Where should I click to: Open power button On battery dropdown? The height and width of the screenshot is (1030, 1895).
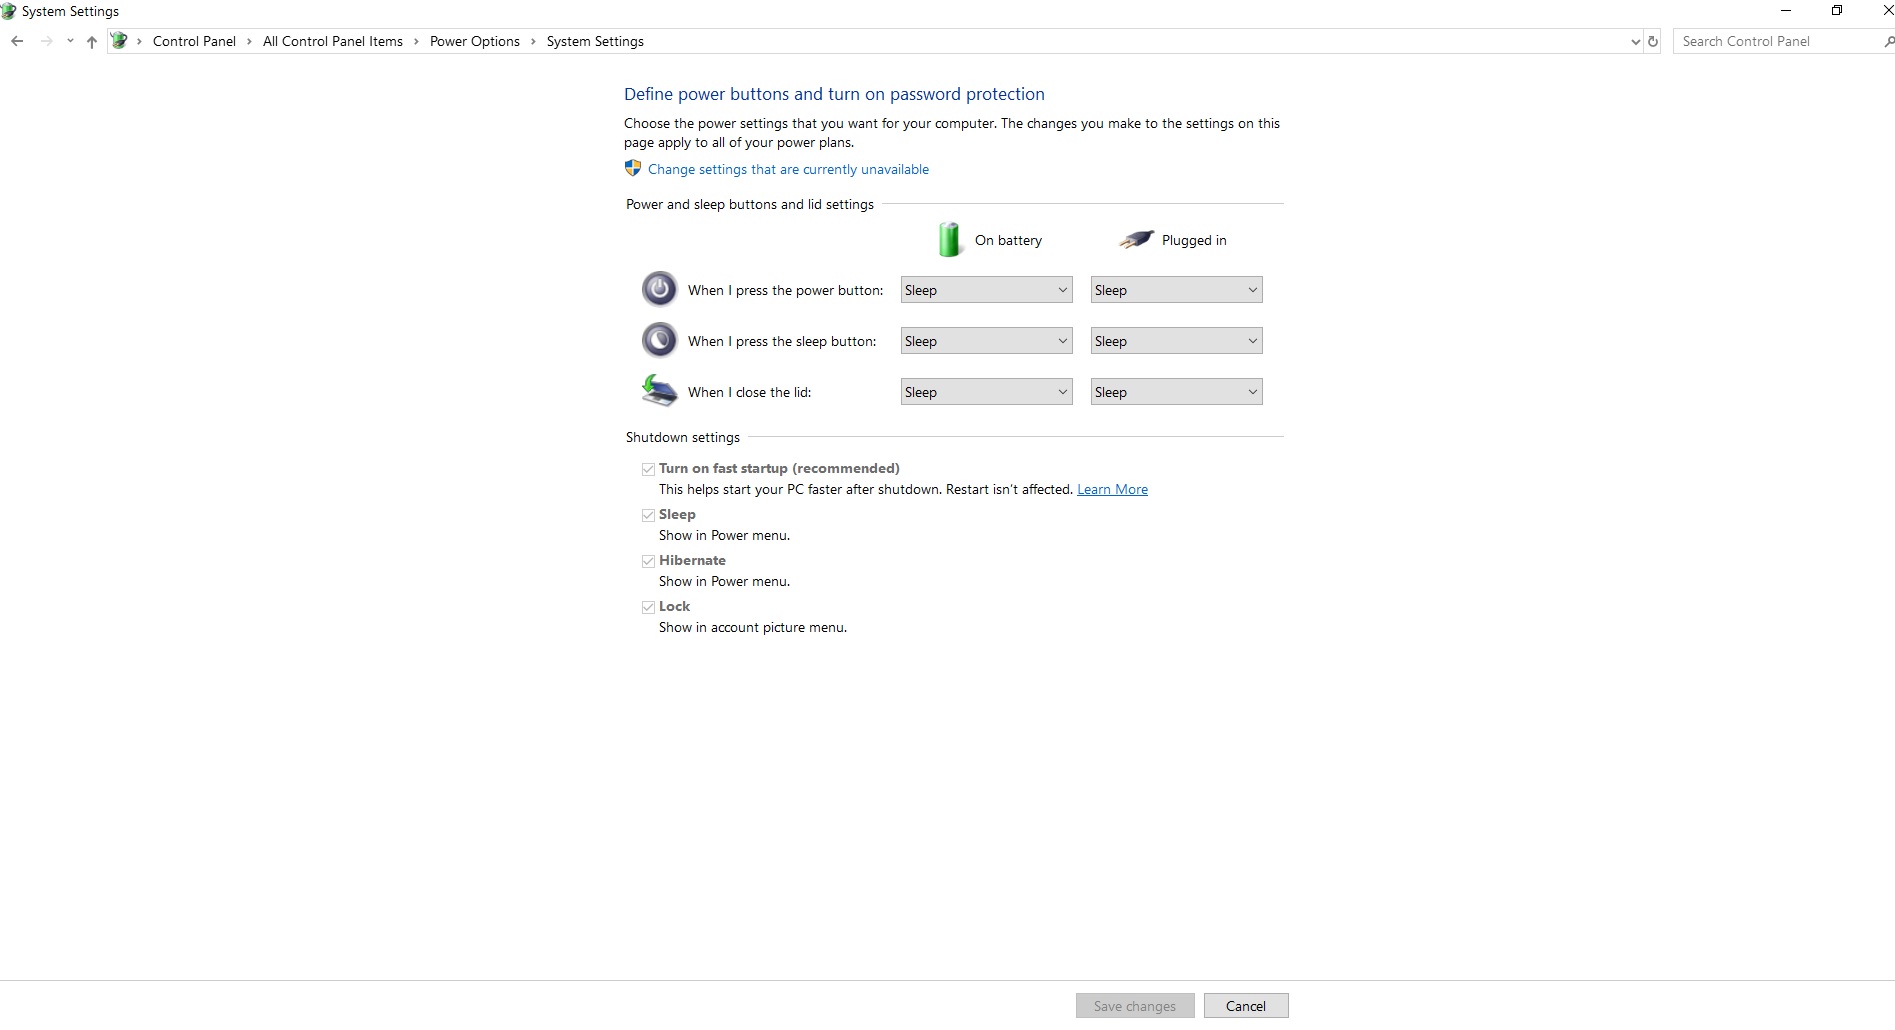point(986,290)
